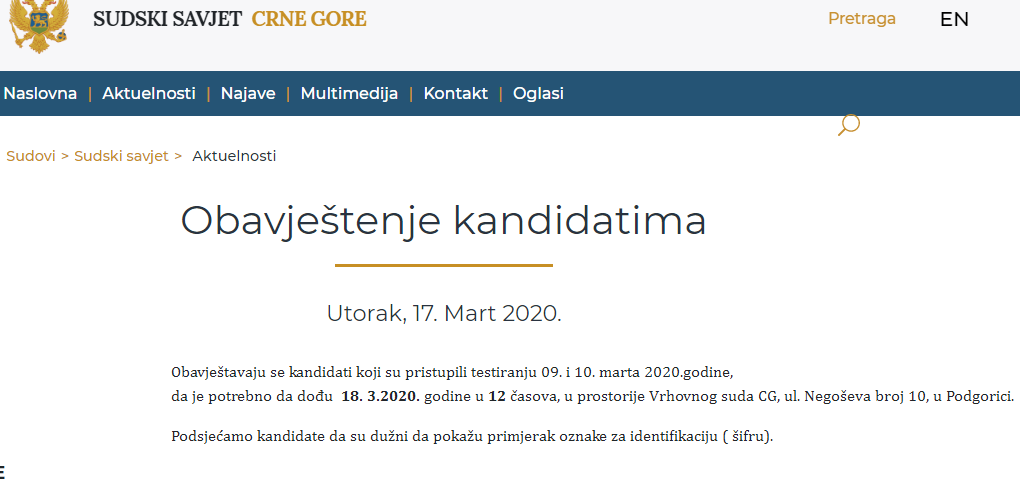Open search with the magnifying glass icon
This screenshot has width=1020, height=500.
(x=849, y=125)
